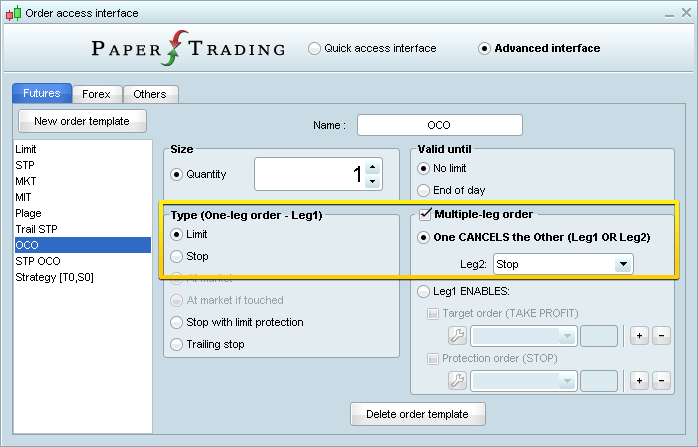Click the Name text field
The height and width of the screenshot is (447, 698).
tap(439, 125)
